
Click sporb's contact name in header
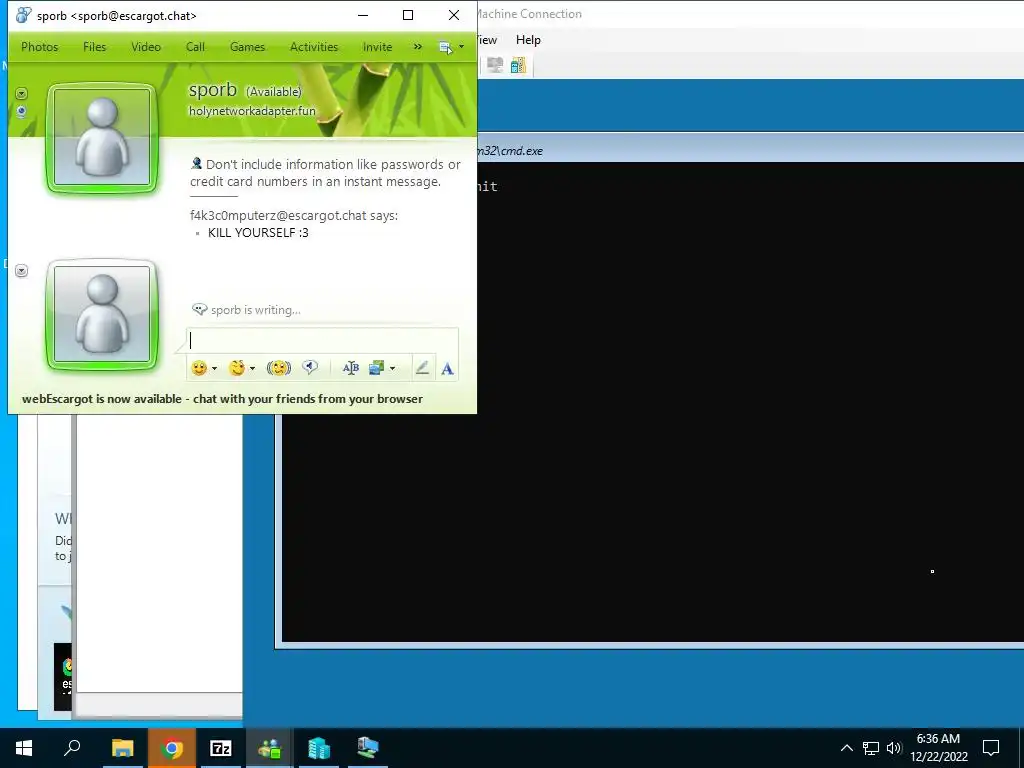point(212,89)
